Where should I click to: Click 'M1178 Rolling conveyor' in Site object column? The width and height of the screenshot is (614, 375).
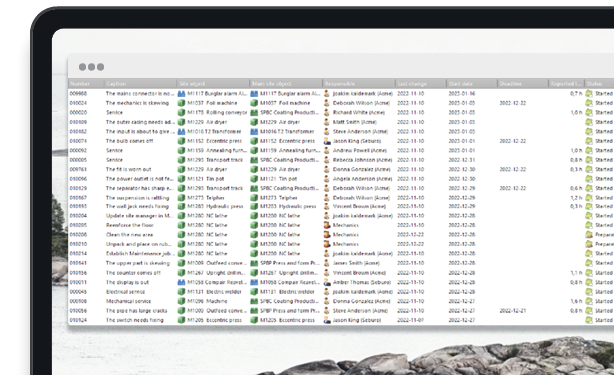pyautogui.click(x=217, y=112)
